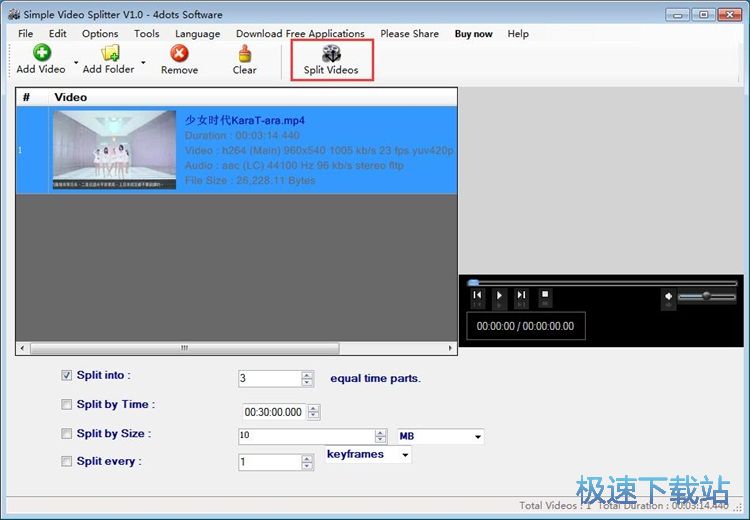
Task: Click the Duration line of the video
Action: point(242,135)
